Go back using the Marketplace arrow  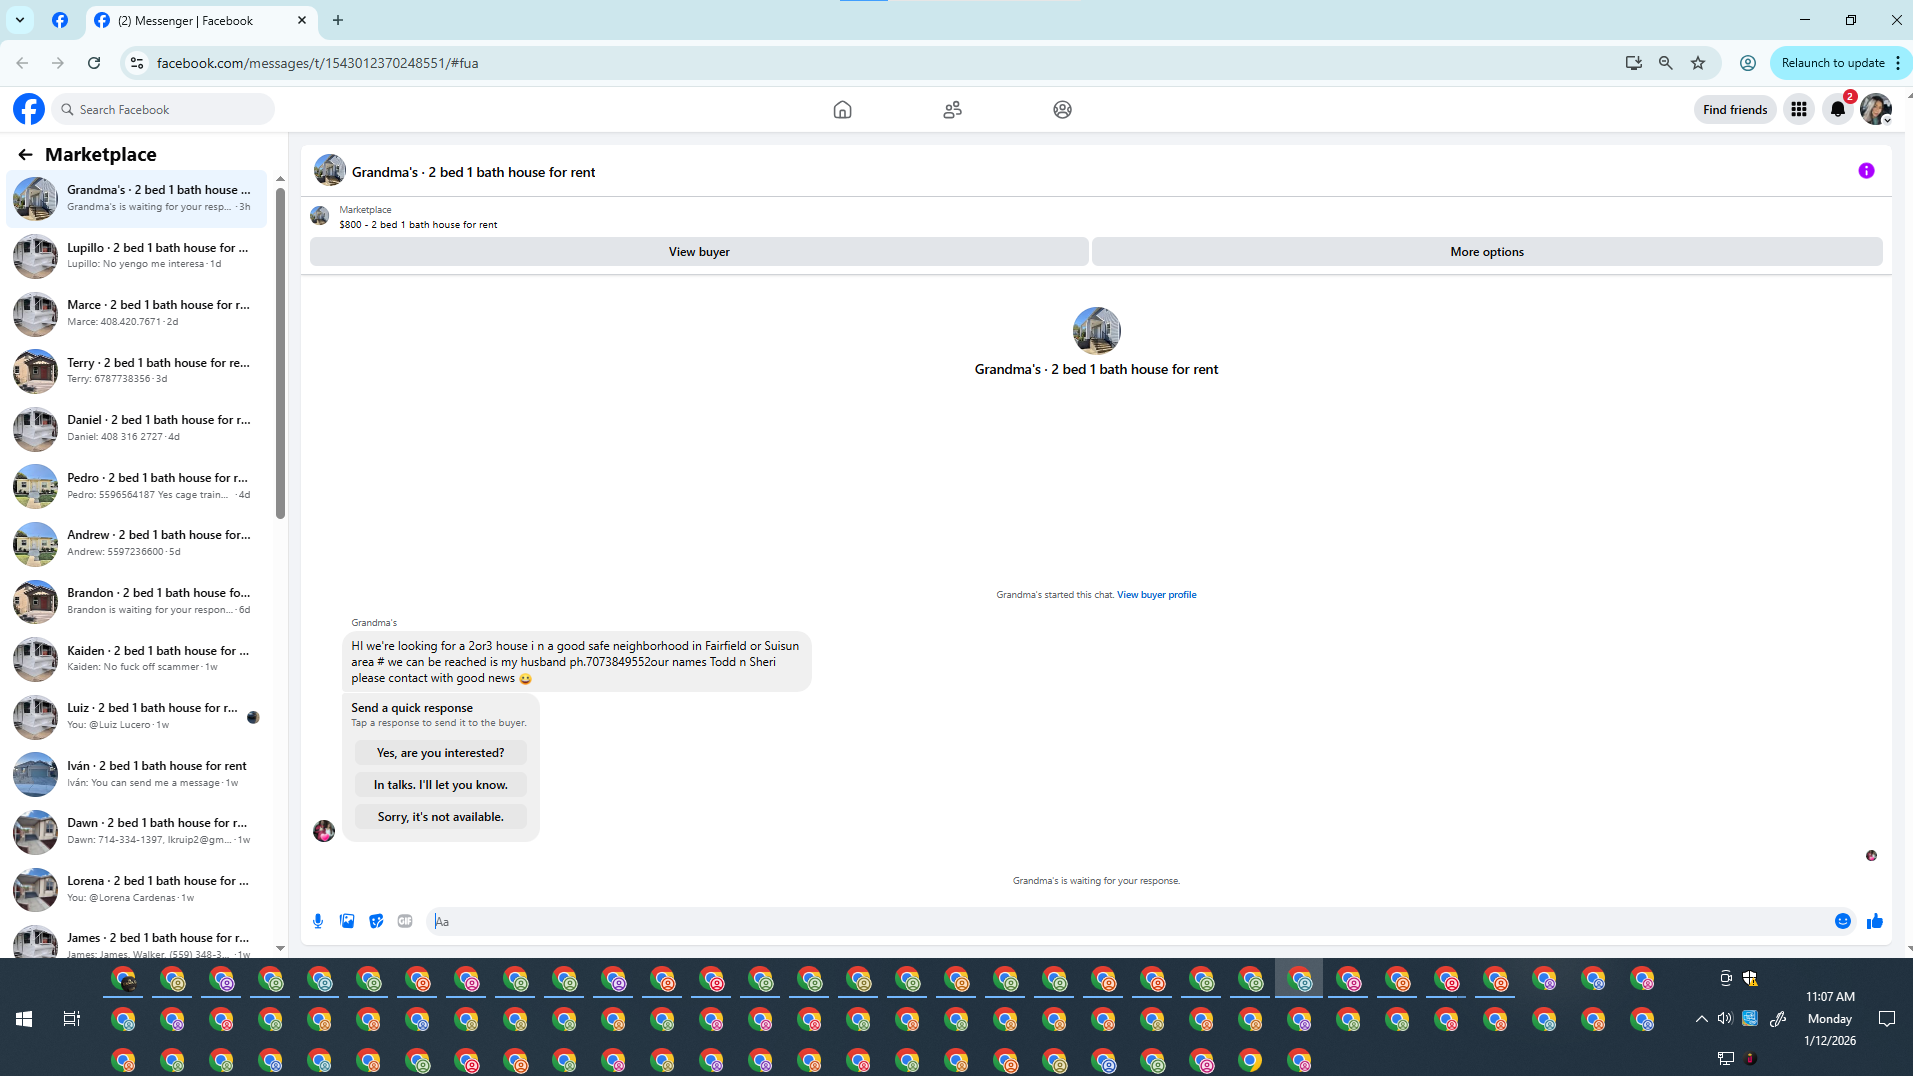point(25,154)
